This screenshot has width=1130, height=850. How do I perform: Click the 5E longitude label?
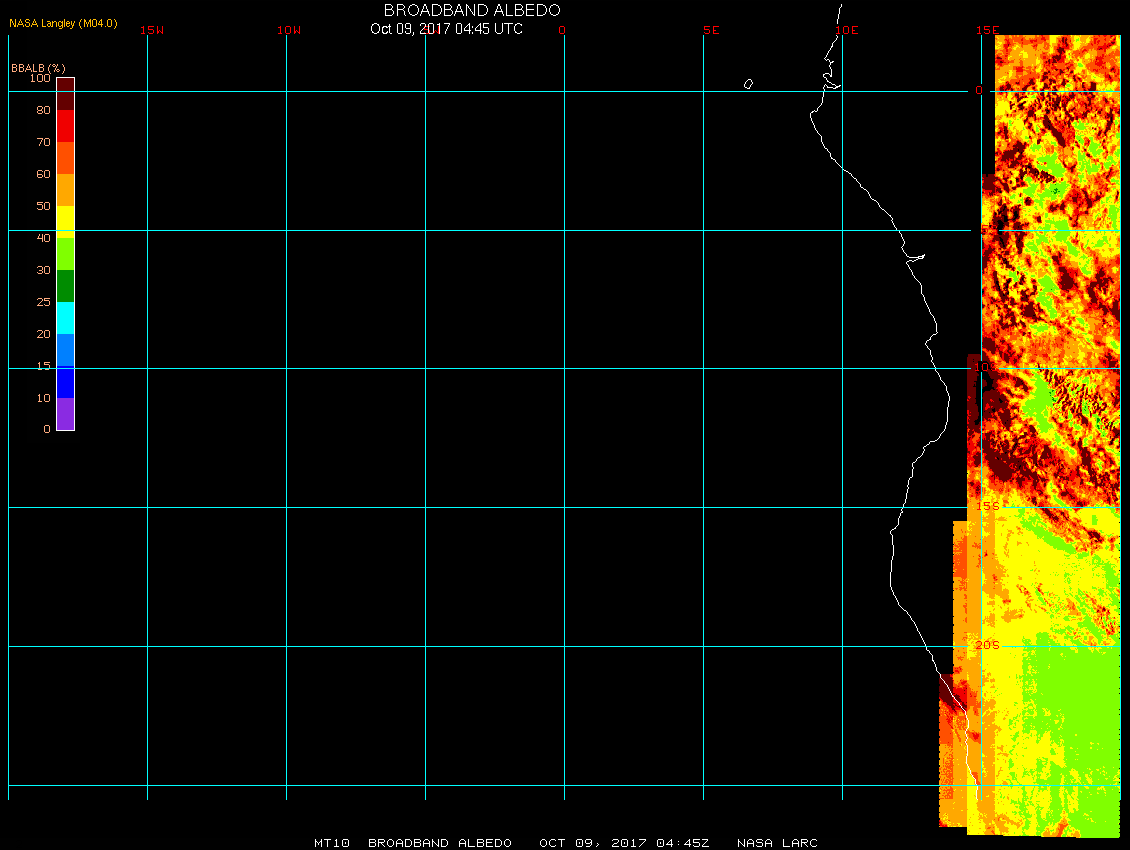tap(711, 30)
